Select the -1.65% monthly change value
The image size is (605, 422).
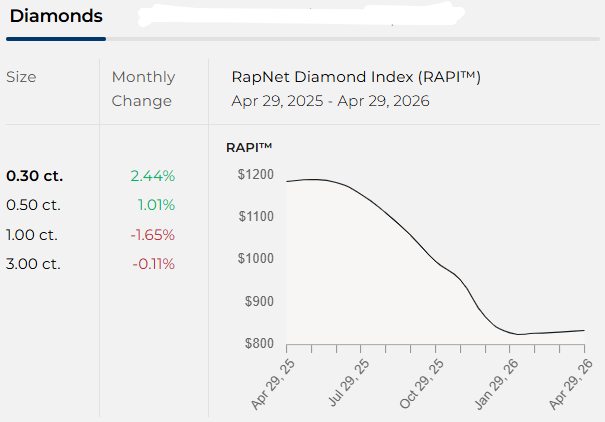pyautogui.click(x=153, y=235)
